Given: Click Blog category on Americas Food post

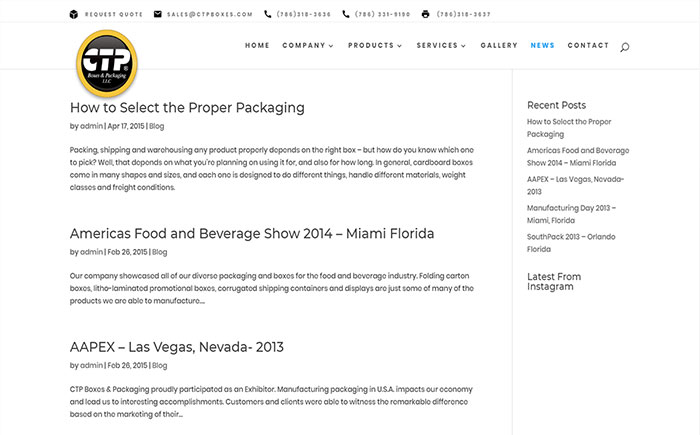Looking at the screenshot, I should (x=159, y=252).
